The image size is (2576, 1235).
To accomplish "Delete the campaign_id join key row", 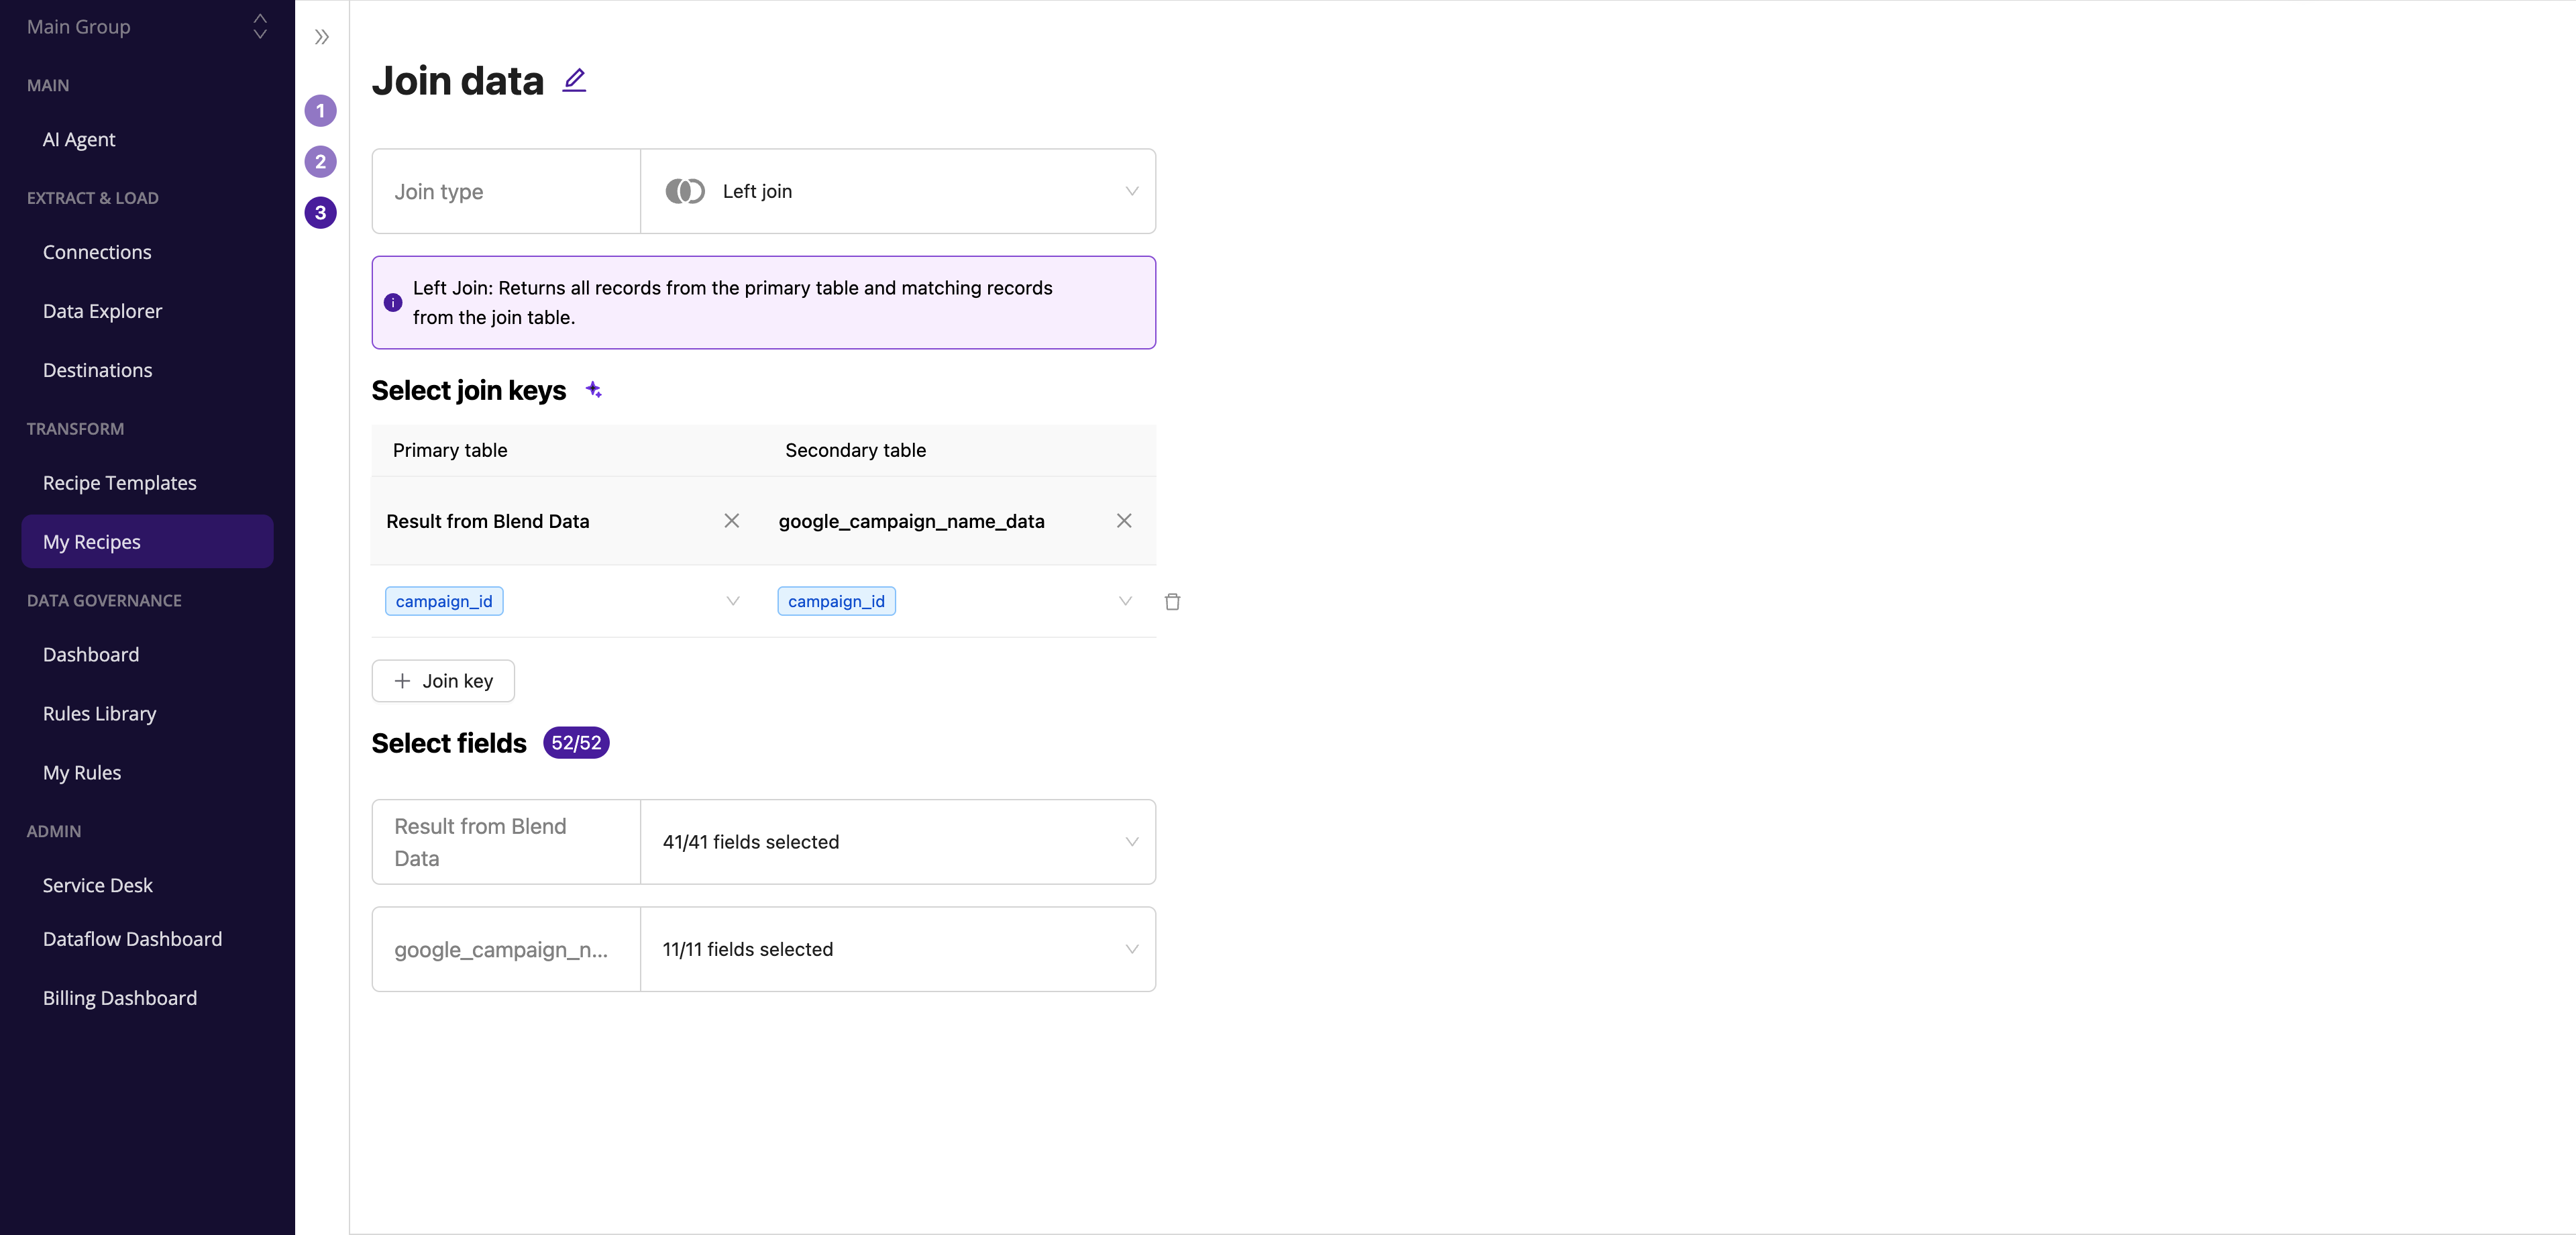I will tap(1172, 601).
